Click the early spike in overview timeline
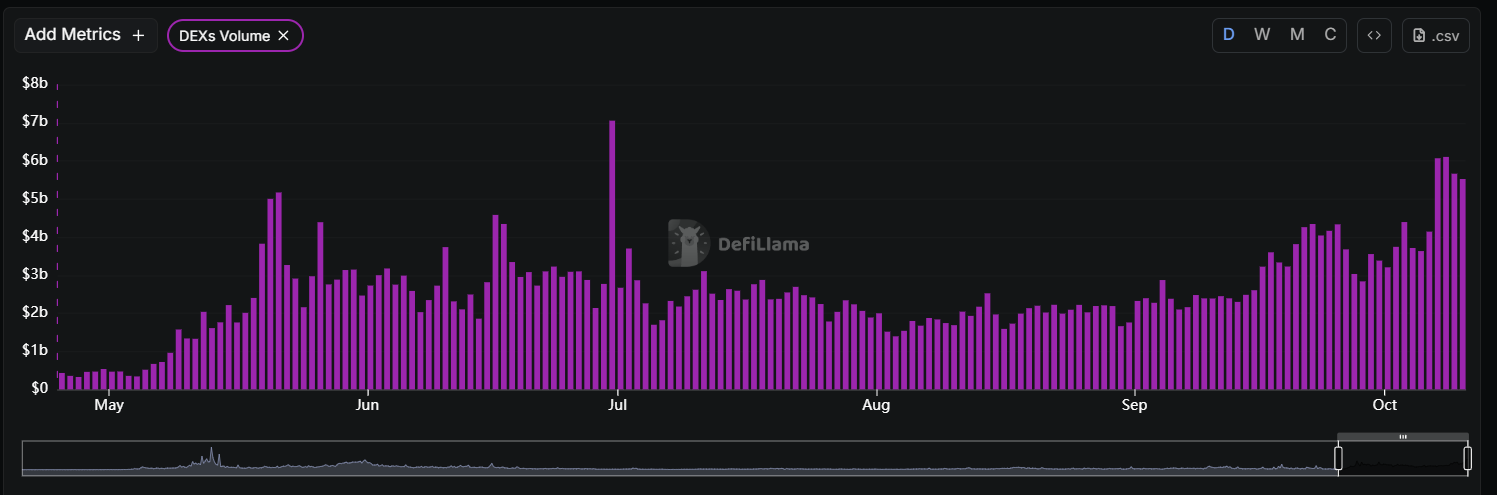This screenshot has height=495, width=1497. 211,458
